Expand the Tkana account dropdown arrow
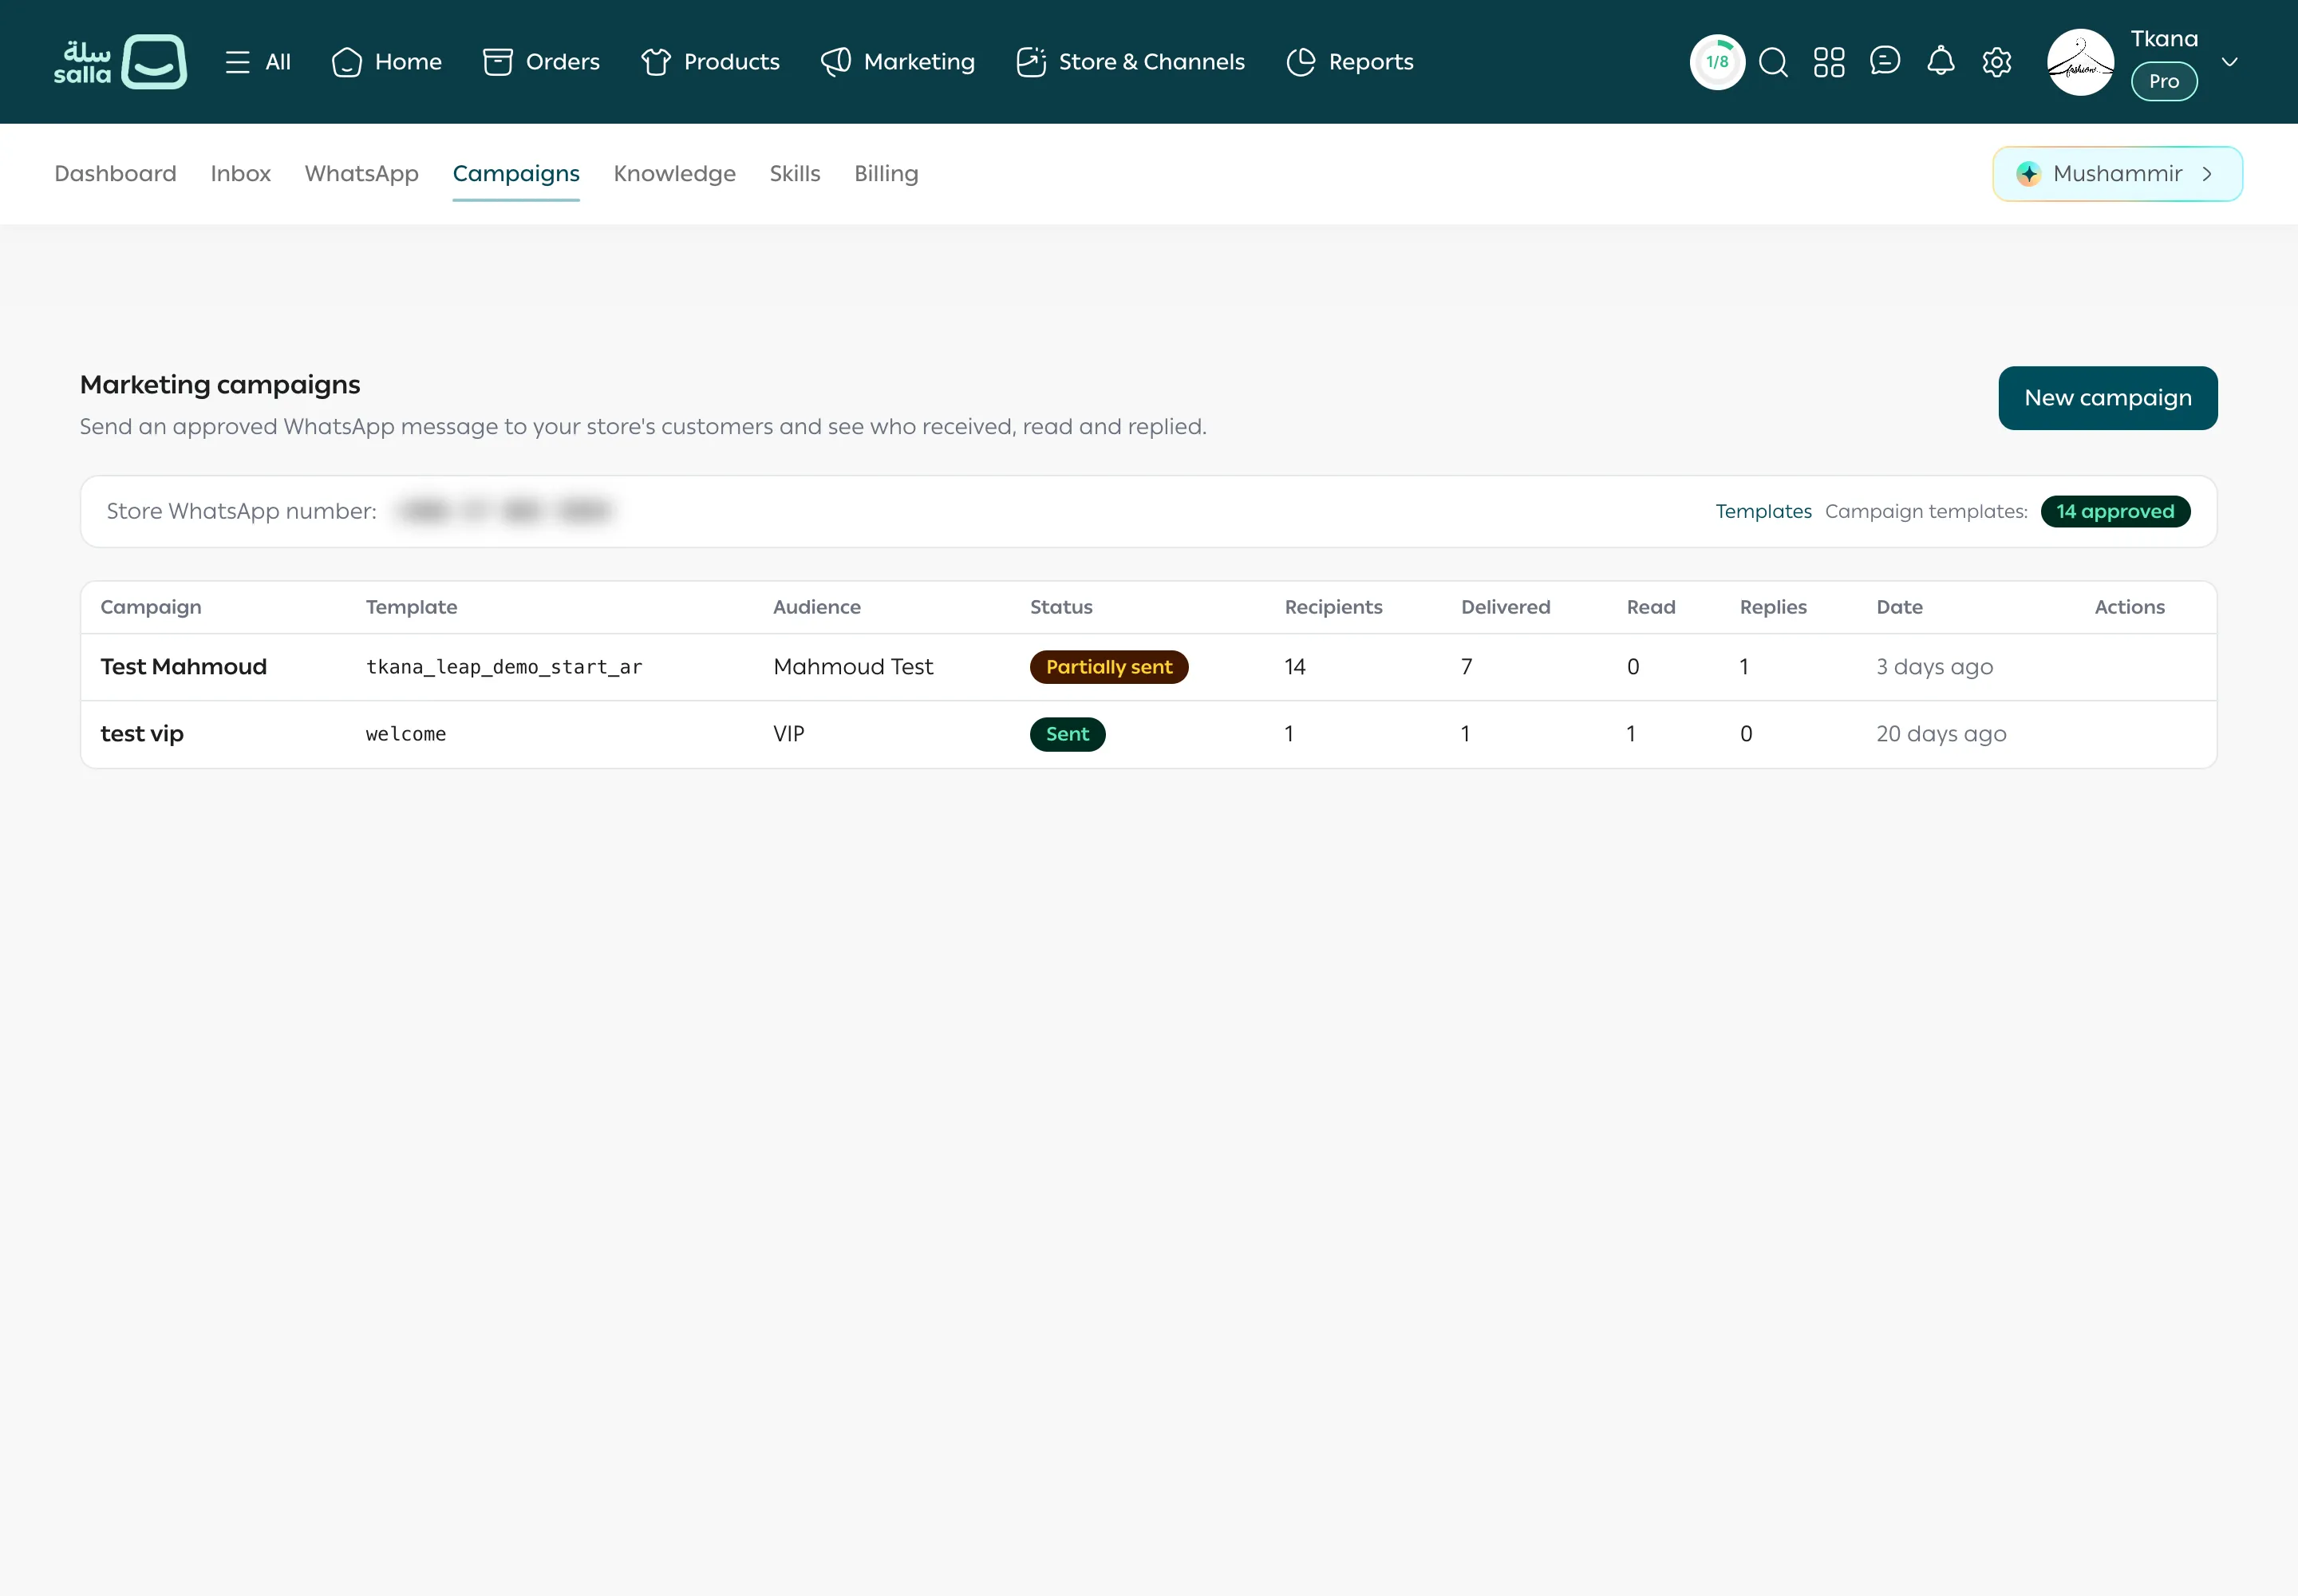This screenshot has height=1596, width=2298. 2229,62
